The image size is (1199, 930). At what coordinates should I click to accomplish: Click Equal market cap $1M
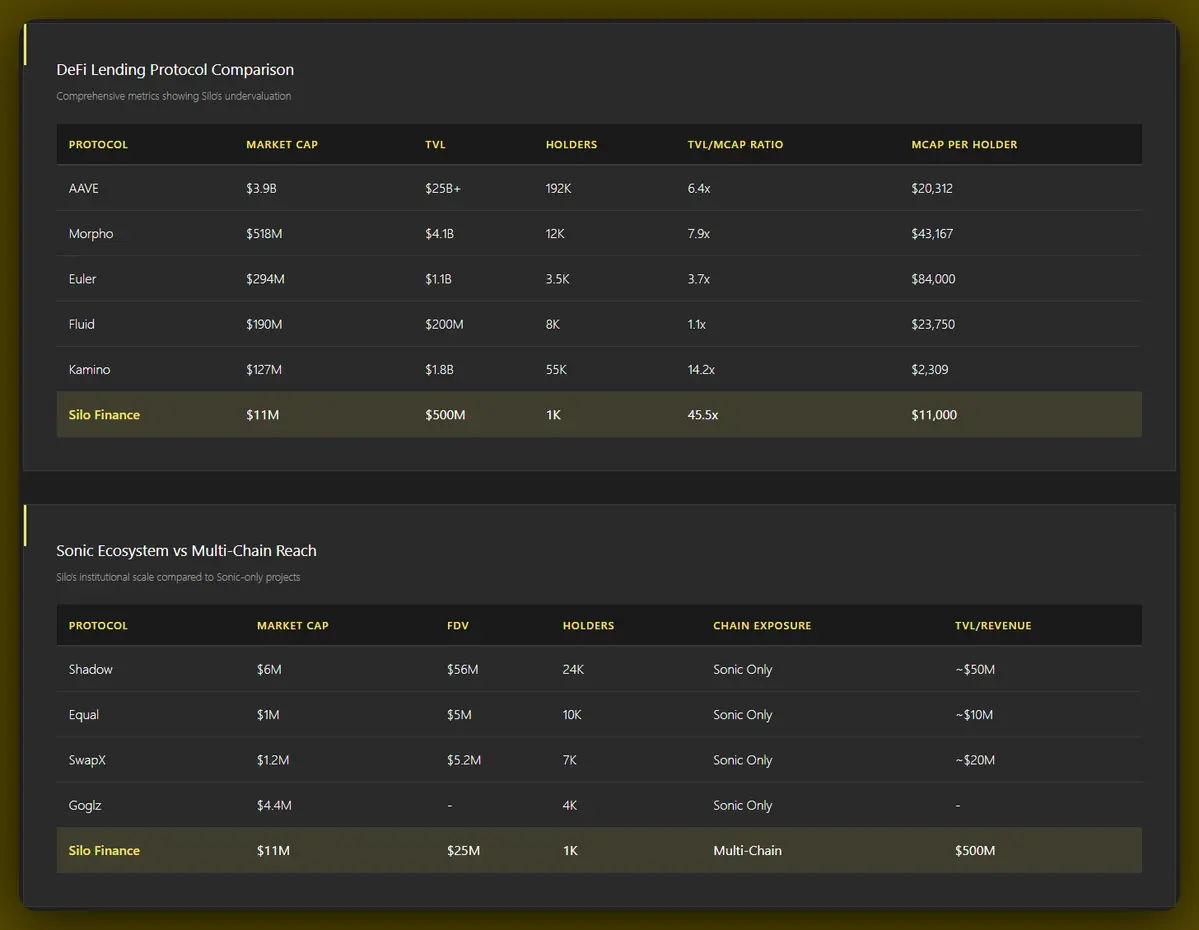(x=268, y=714)
